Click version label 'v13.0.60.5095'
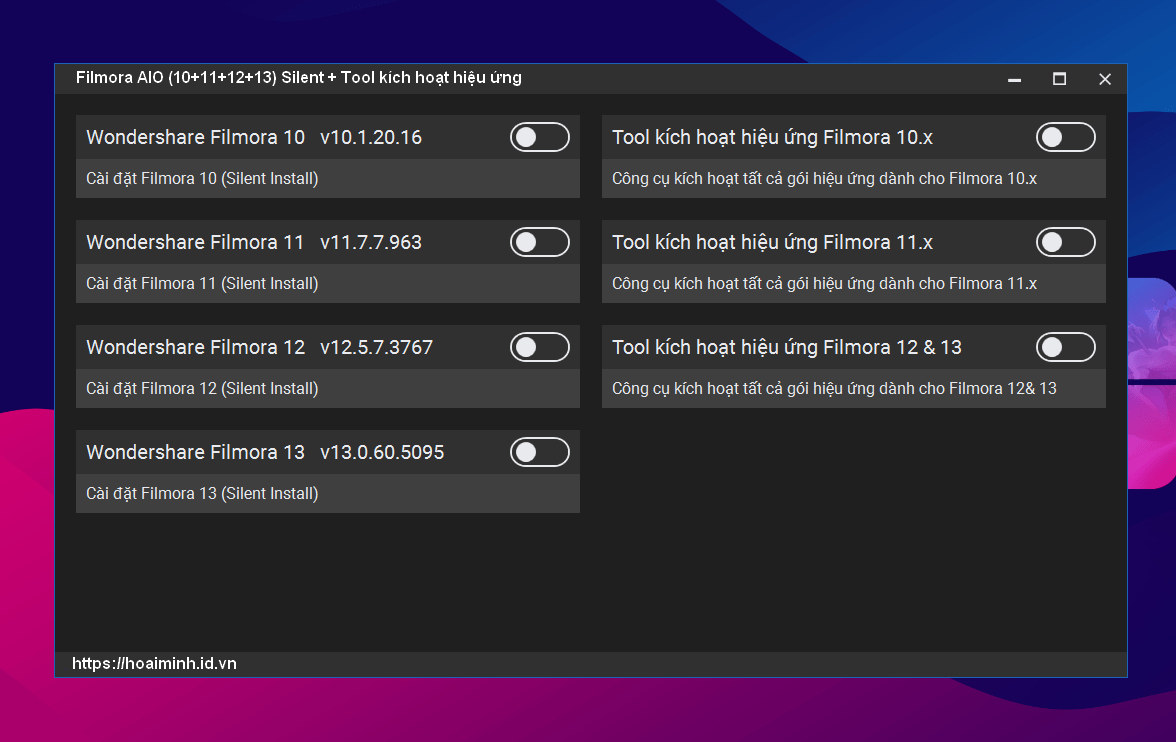 coord(382,452)
